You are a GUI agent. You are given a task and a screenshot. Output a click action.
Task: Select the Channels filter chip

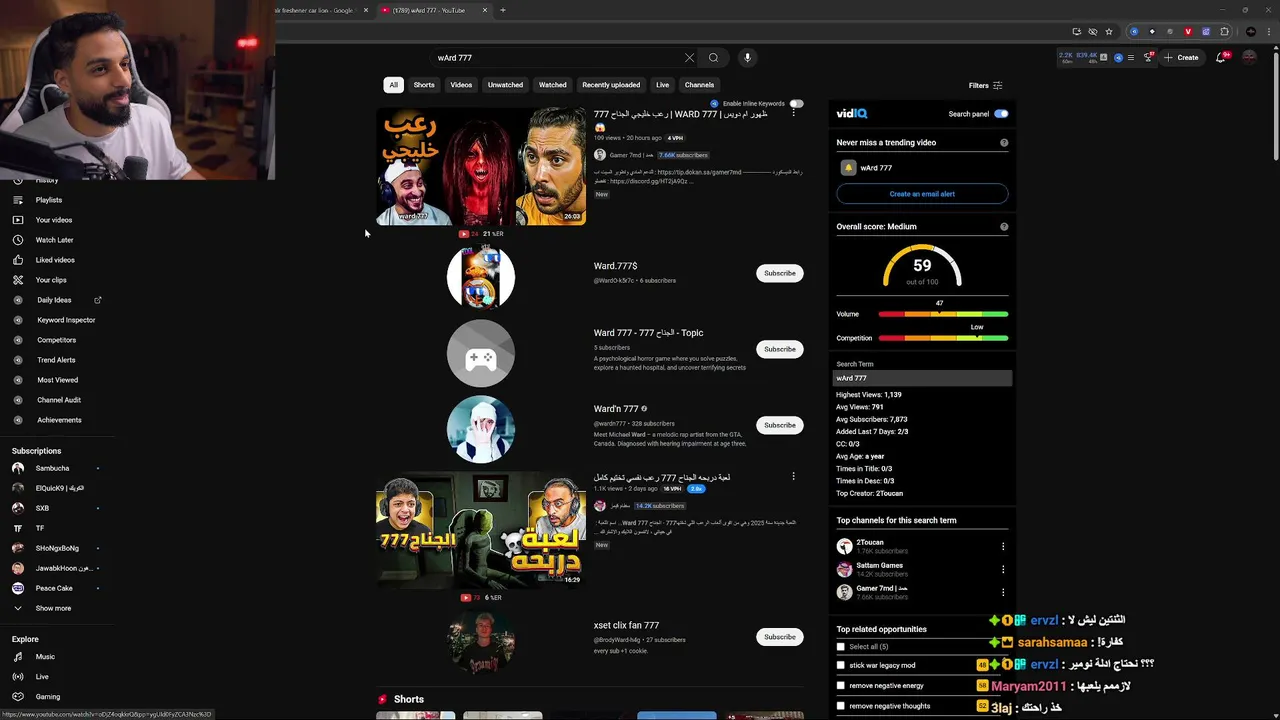click(699, 85)
